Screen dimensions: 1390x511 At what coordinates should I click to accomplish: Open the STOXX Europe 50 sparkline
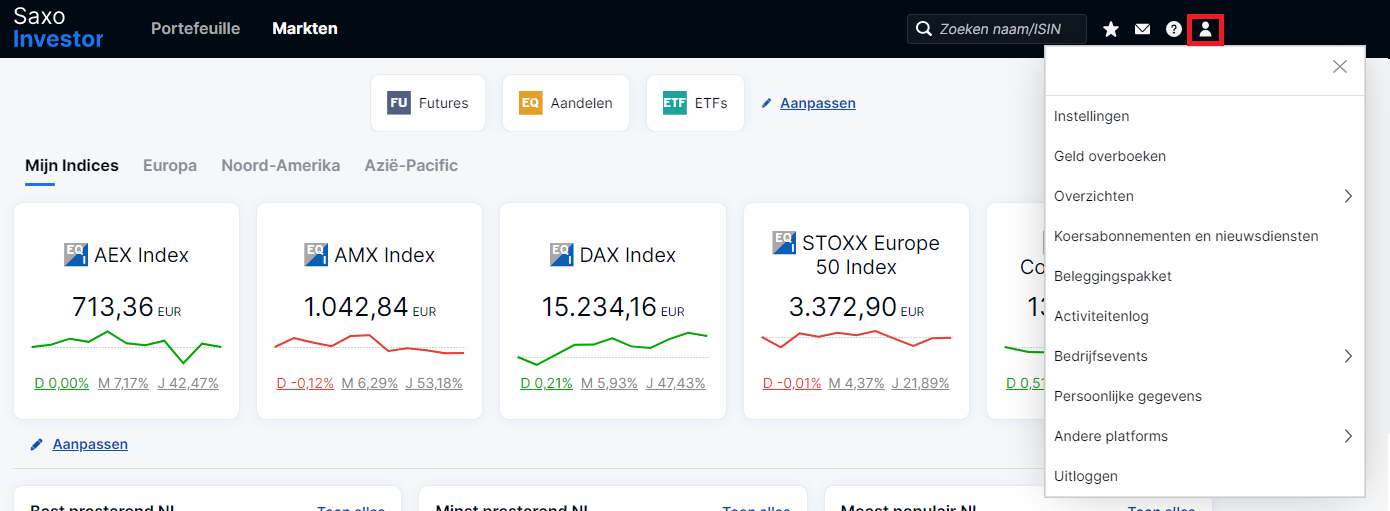pyautogui.click(x=856, y=338)
